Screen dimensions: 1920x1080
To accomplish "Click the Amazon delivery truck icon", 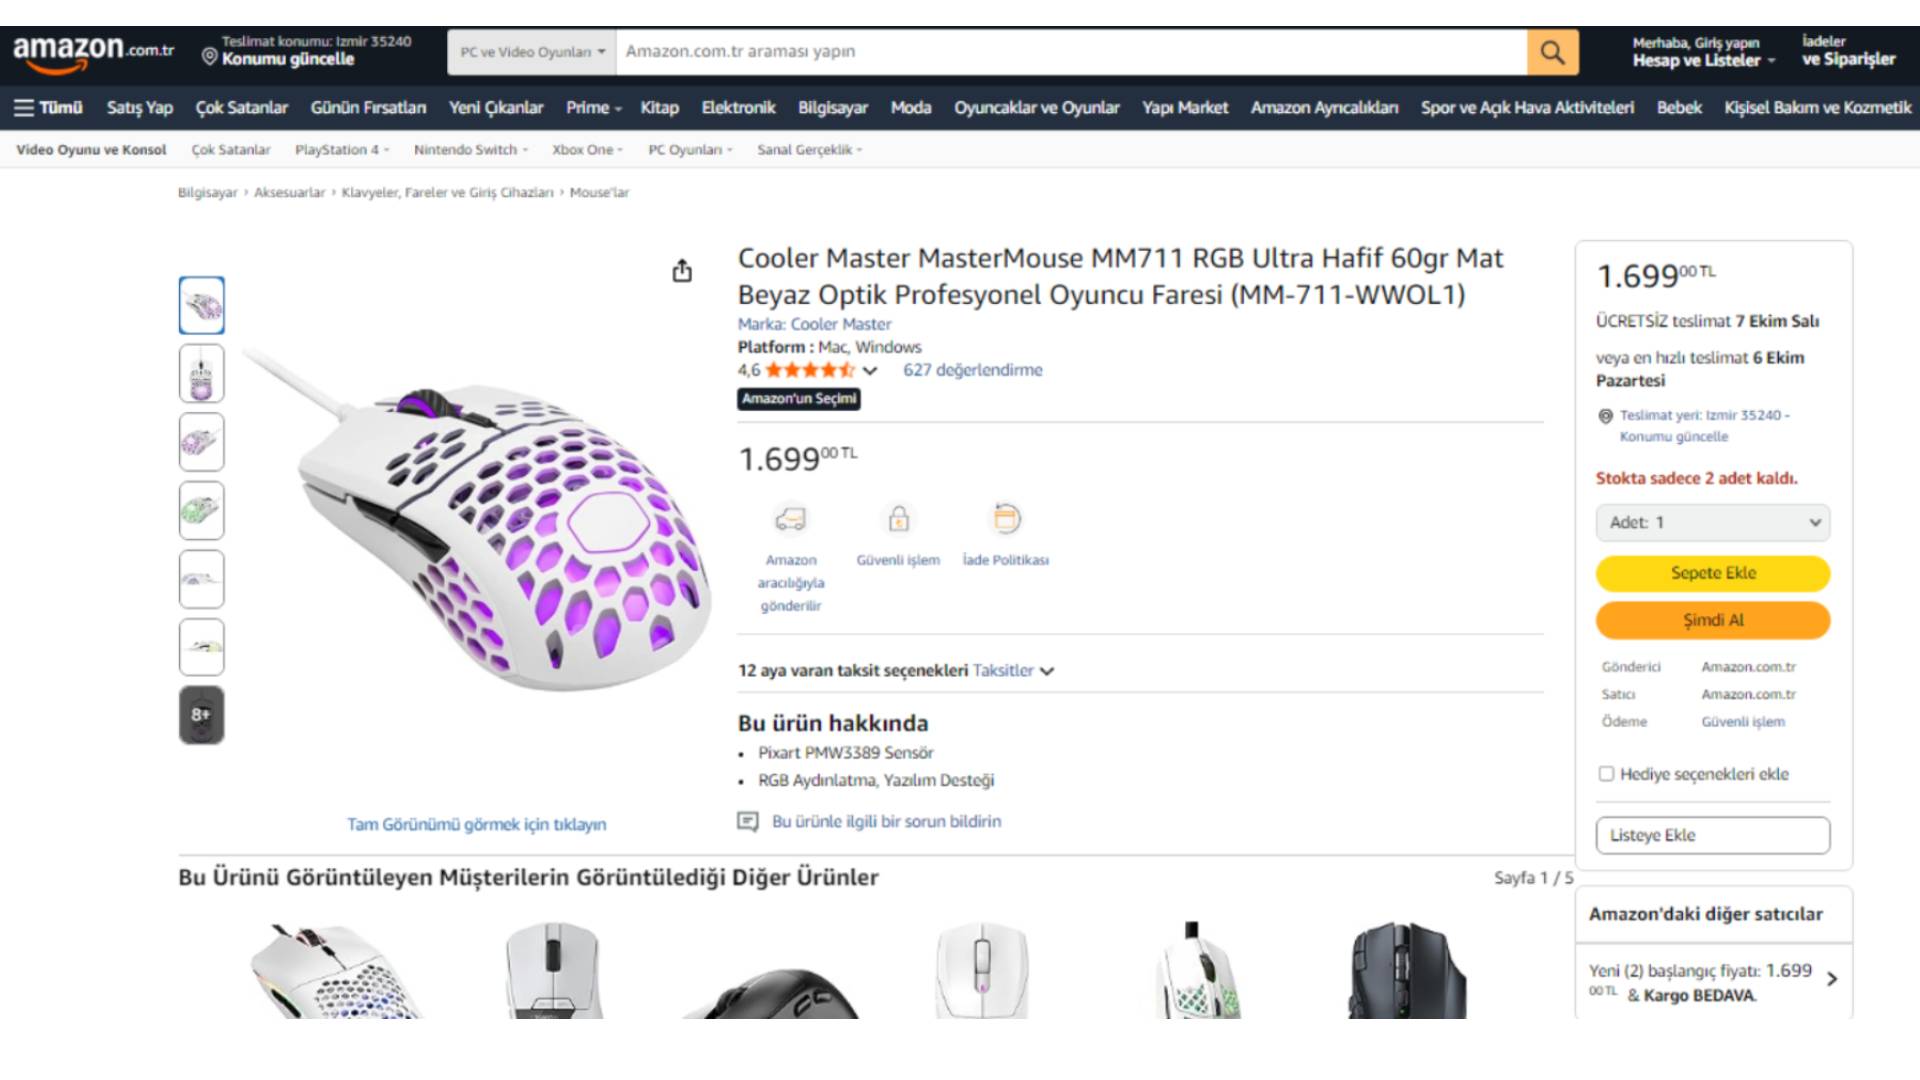I will coord(790,519).
